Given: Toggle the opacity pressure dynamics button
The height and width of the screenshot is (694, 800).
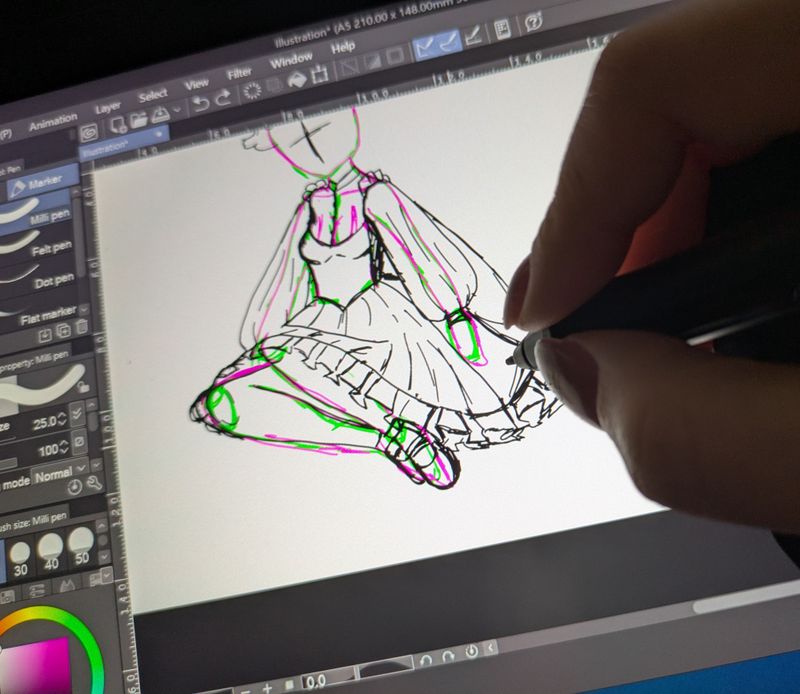Looking at the screenshot, I should 80,442.
